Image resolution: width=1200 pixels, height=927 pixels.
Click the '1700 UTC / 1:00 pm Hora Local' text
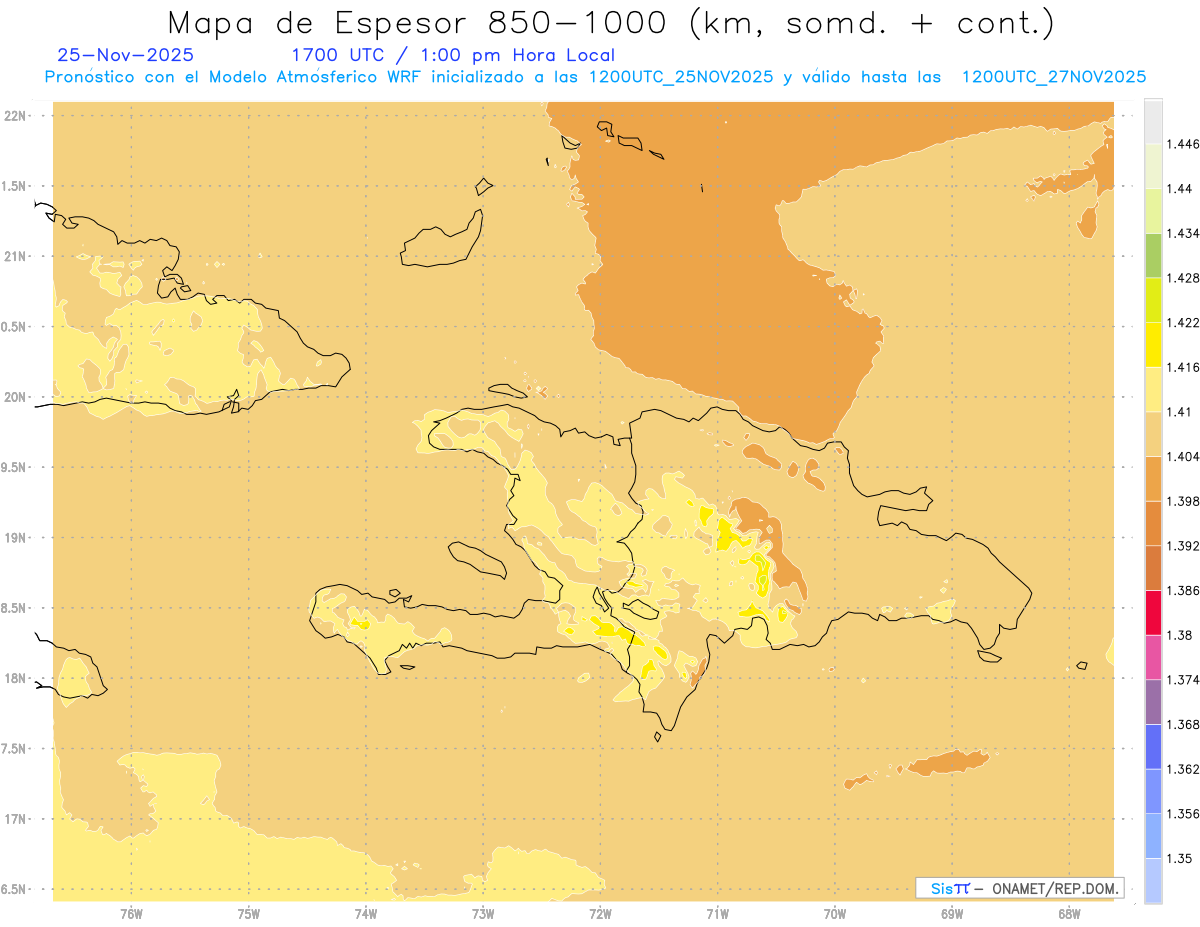click(453, 55)
